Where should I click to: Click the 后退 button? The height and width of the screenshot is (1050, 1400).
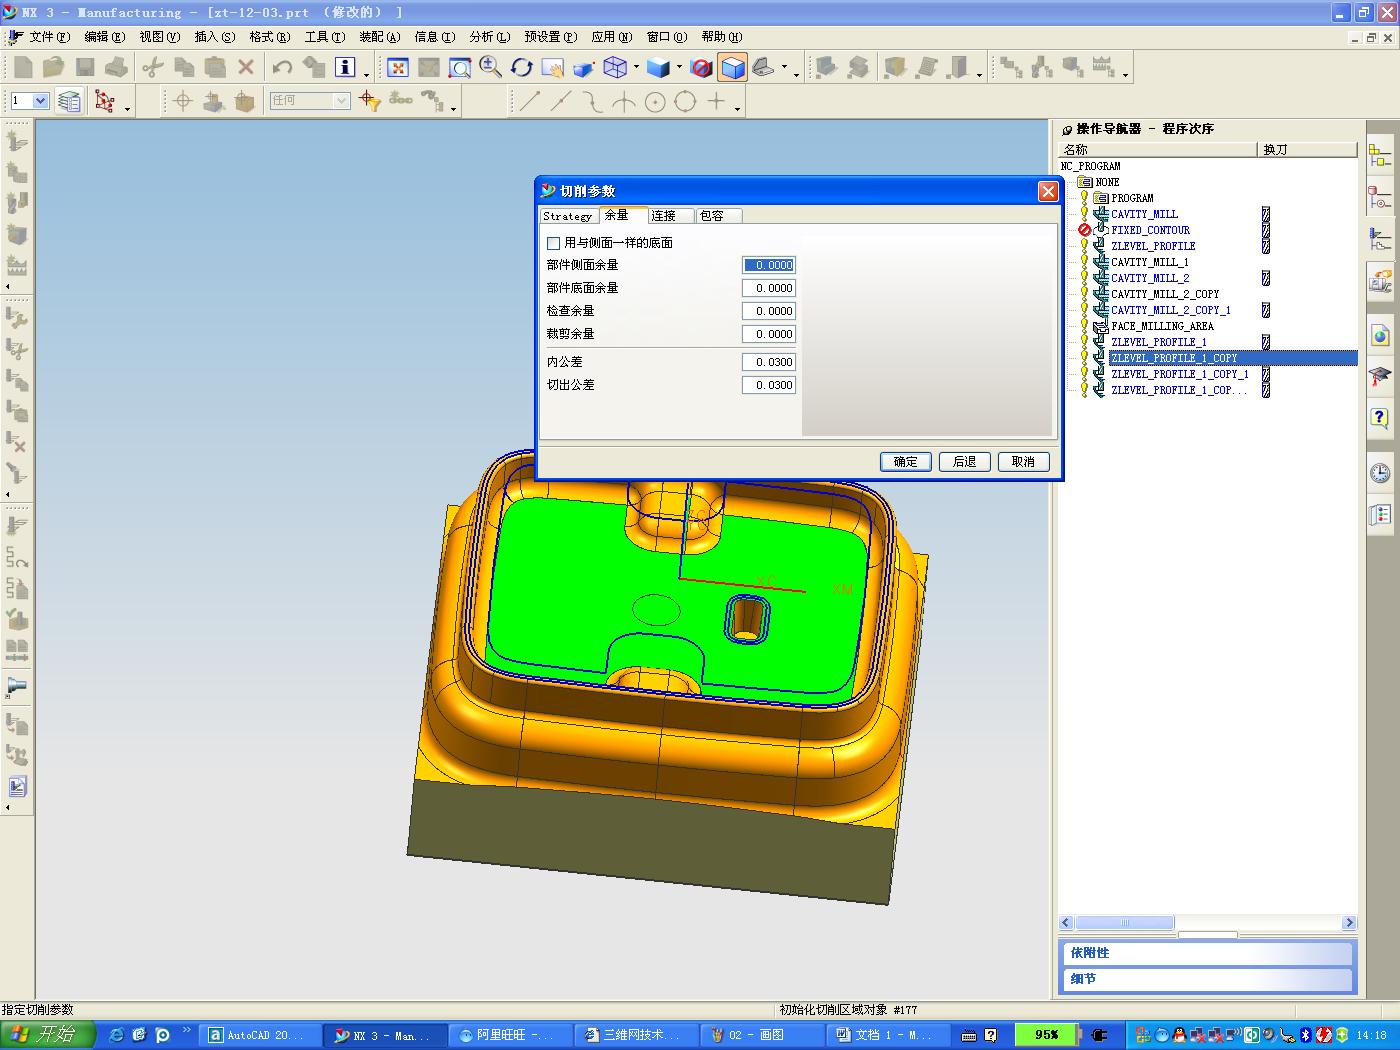965,462
